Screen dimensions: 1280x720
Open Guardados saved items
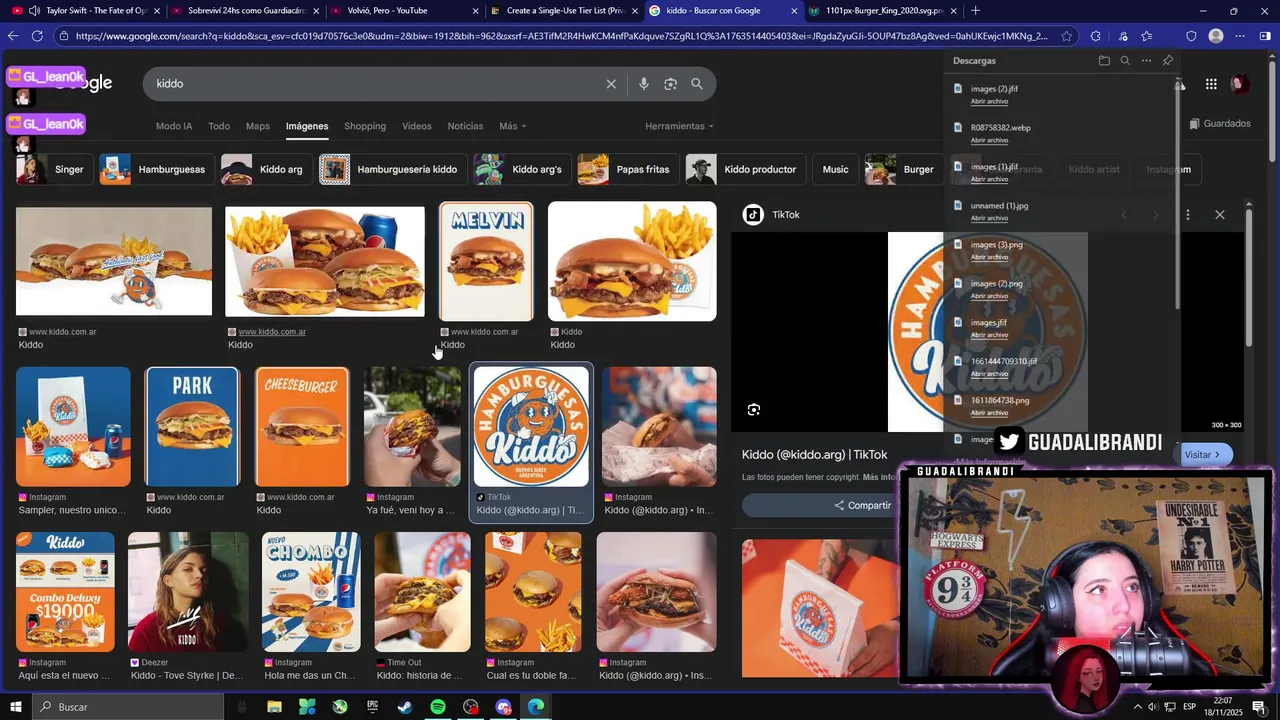pyautogui.click(x=1220, y=124)
